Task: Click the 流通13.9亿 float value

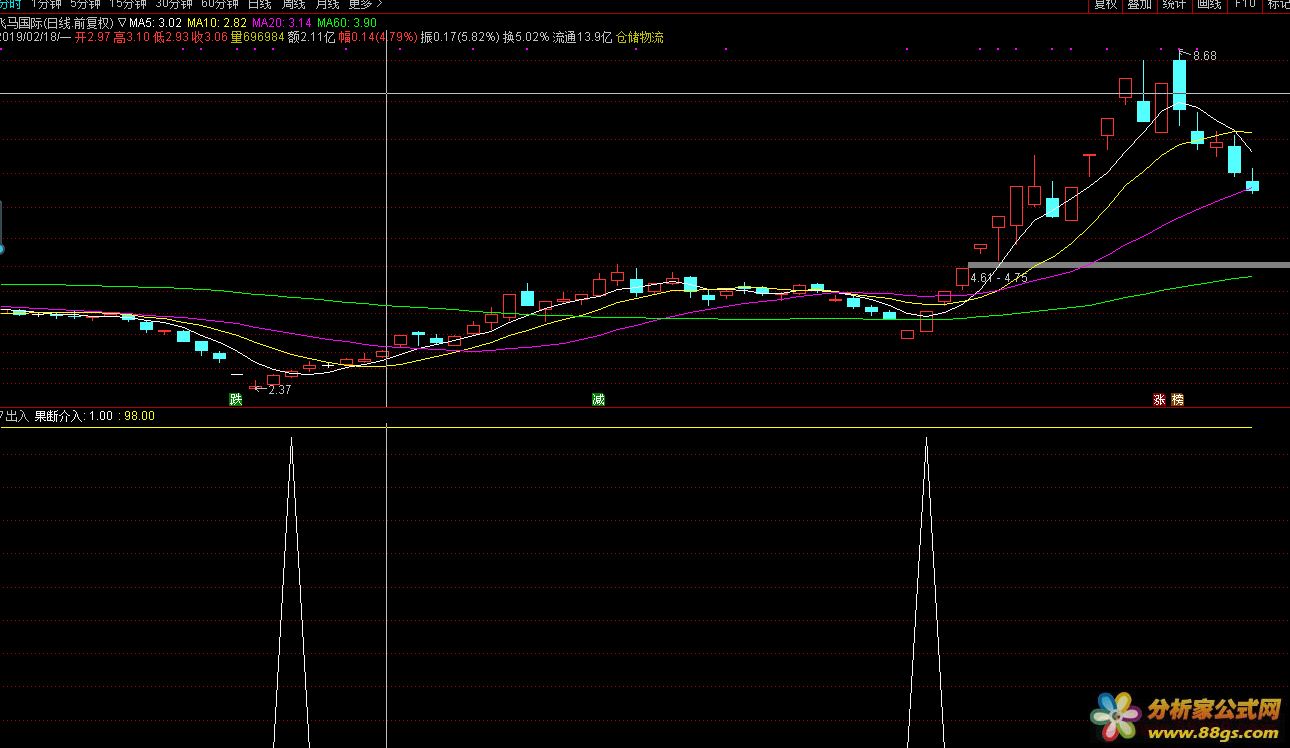Action: [582, 37]
